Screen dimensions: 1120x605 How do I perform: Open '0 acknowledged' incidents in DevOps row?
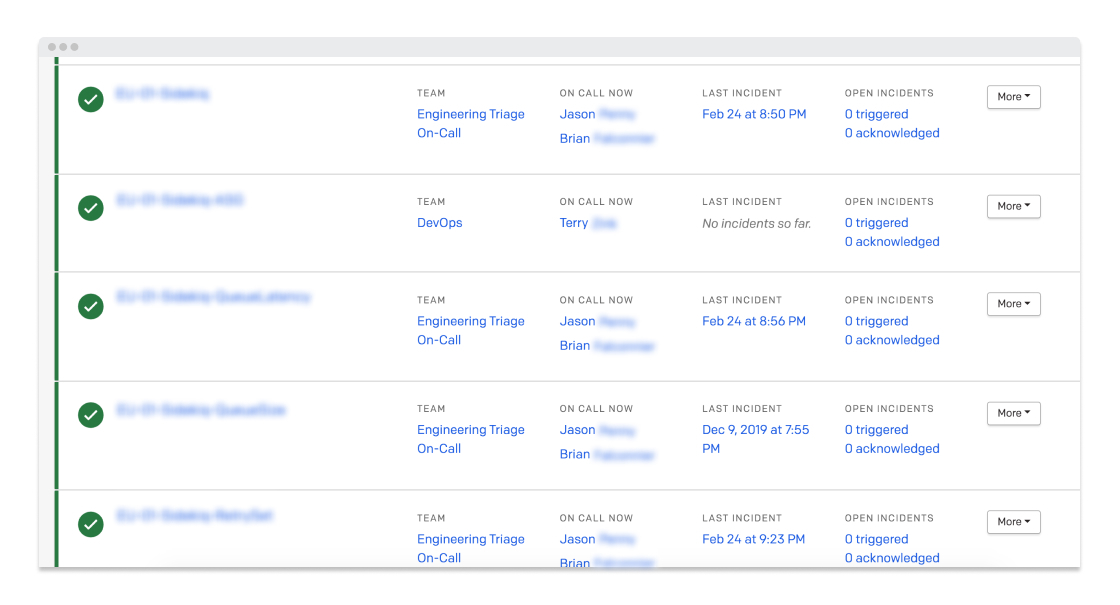pyautogui.click(x=892, y=241)
